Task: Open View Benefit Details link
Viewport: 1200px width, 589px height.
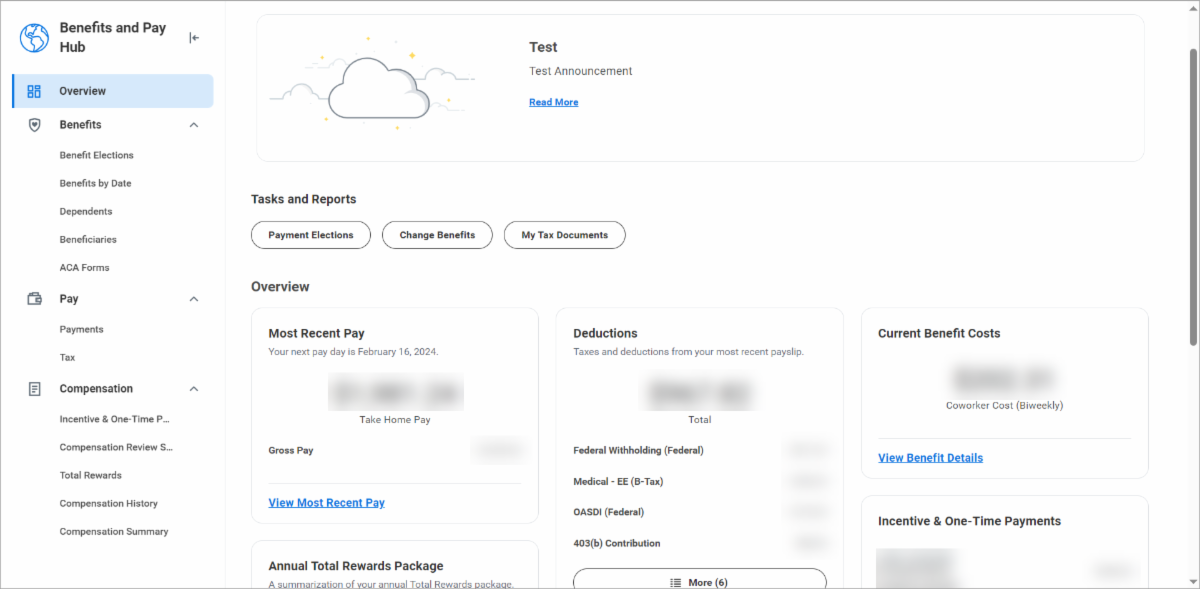Action: coord(930,457)
